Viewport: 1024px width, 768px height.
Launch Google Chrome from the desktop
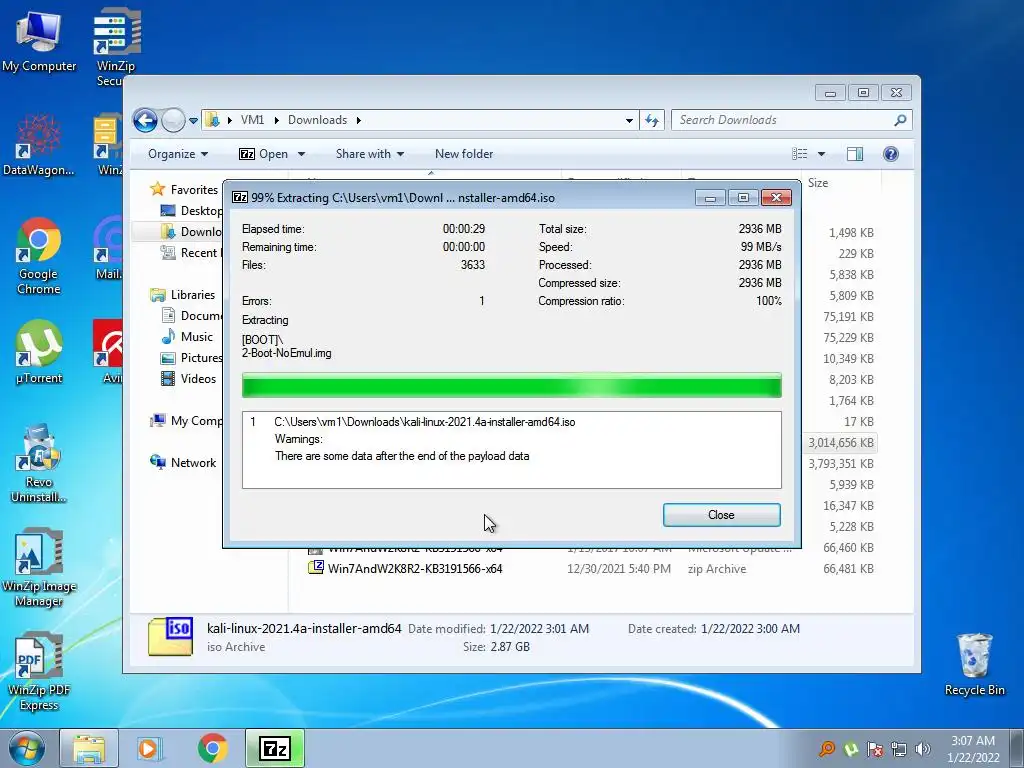(x=39, y=255)
